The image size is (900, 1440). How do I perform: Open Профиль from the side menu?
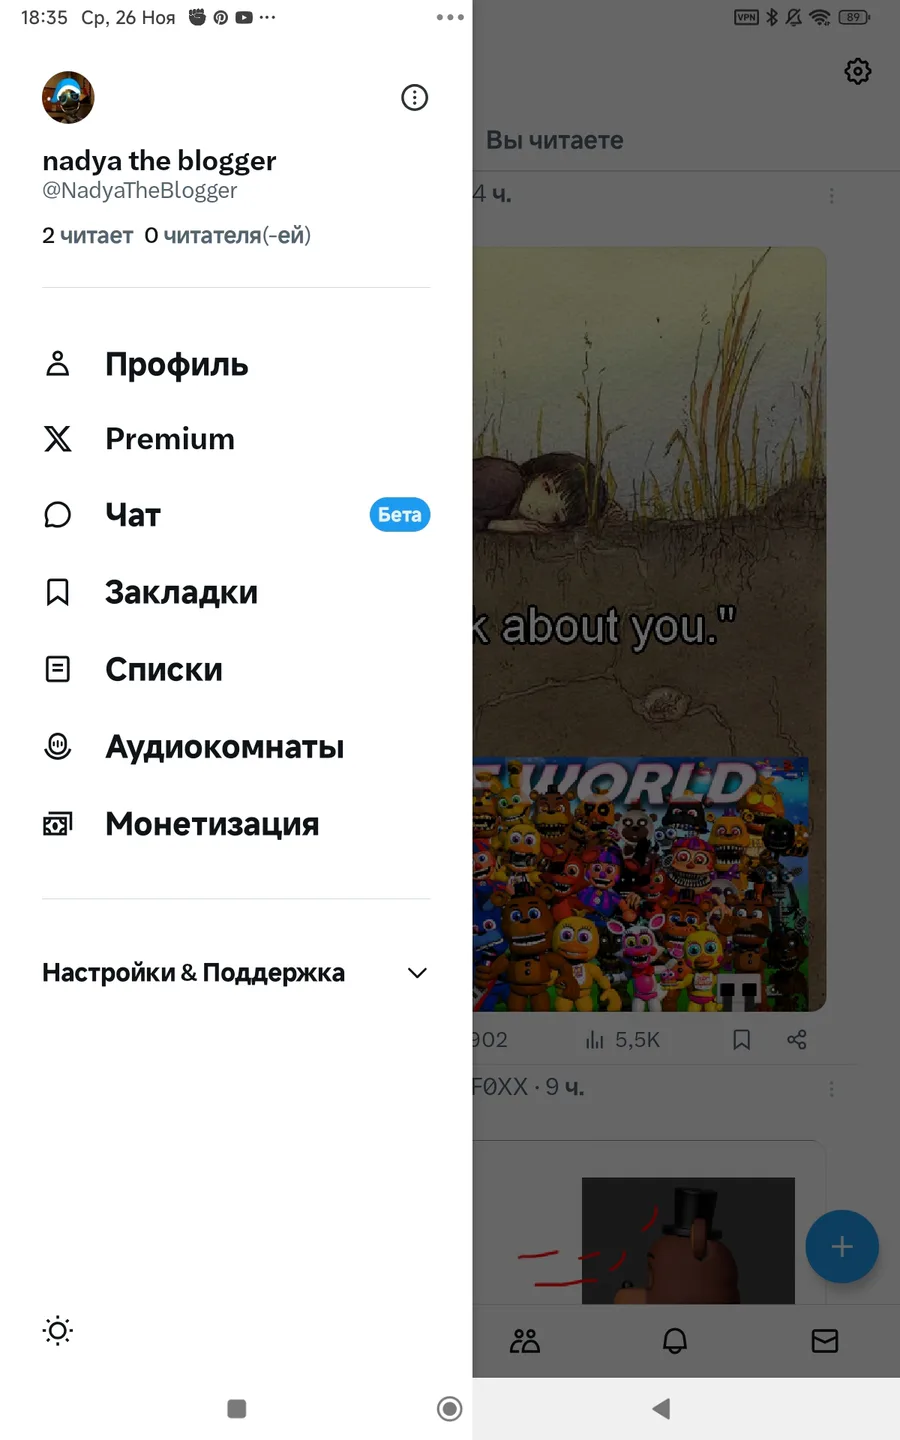(236, 364)
